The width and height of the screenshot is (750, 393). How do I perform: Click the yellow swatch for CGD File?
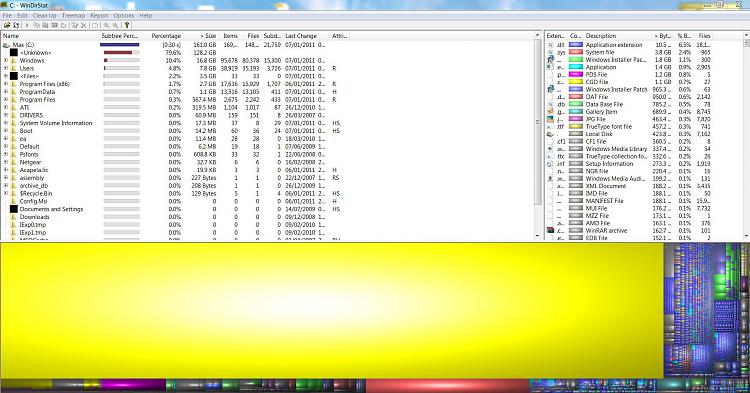(x=575, y=82)
